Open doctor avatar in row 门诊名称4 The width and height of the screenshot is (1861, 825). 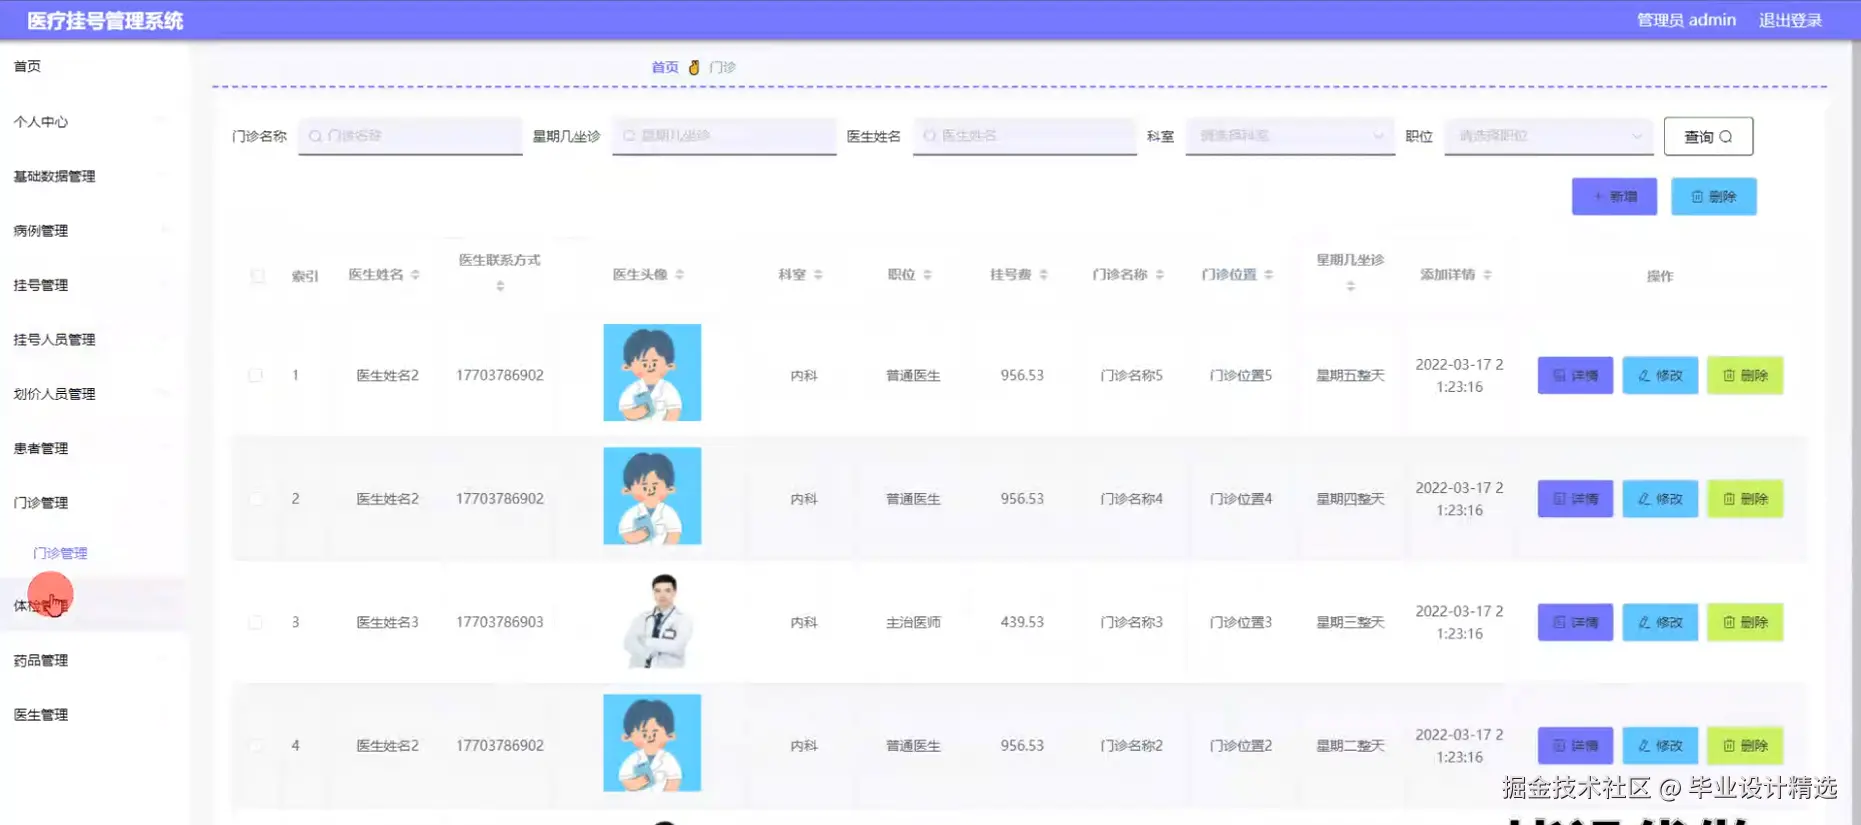652,496
